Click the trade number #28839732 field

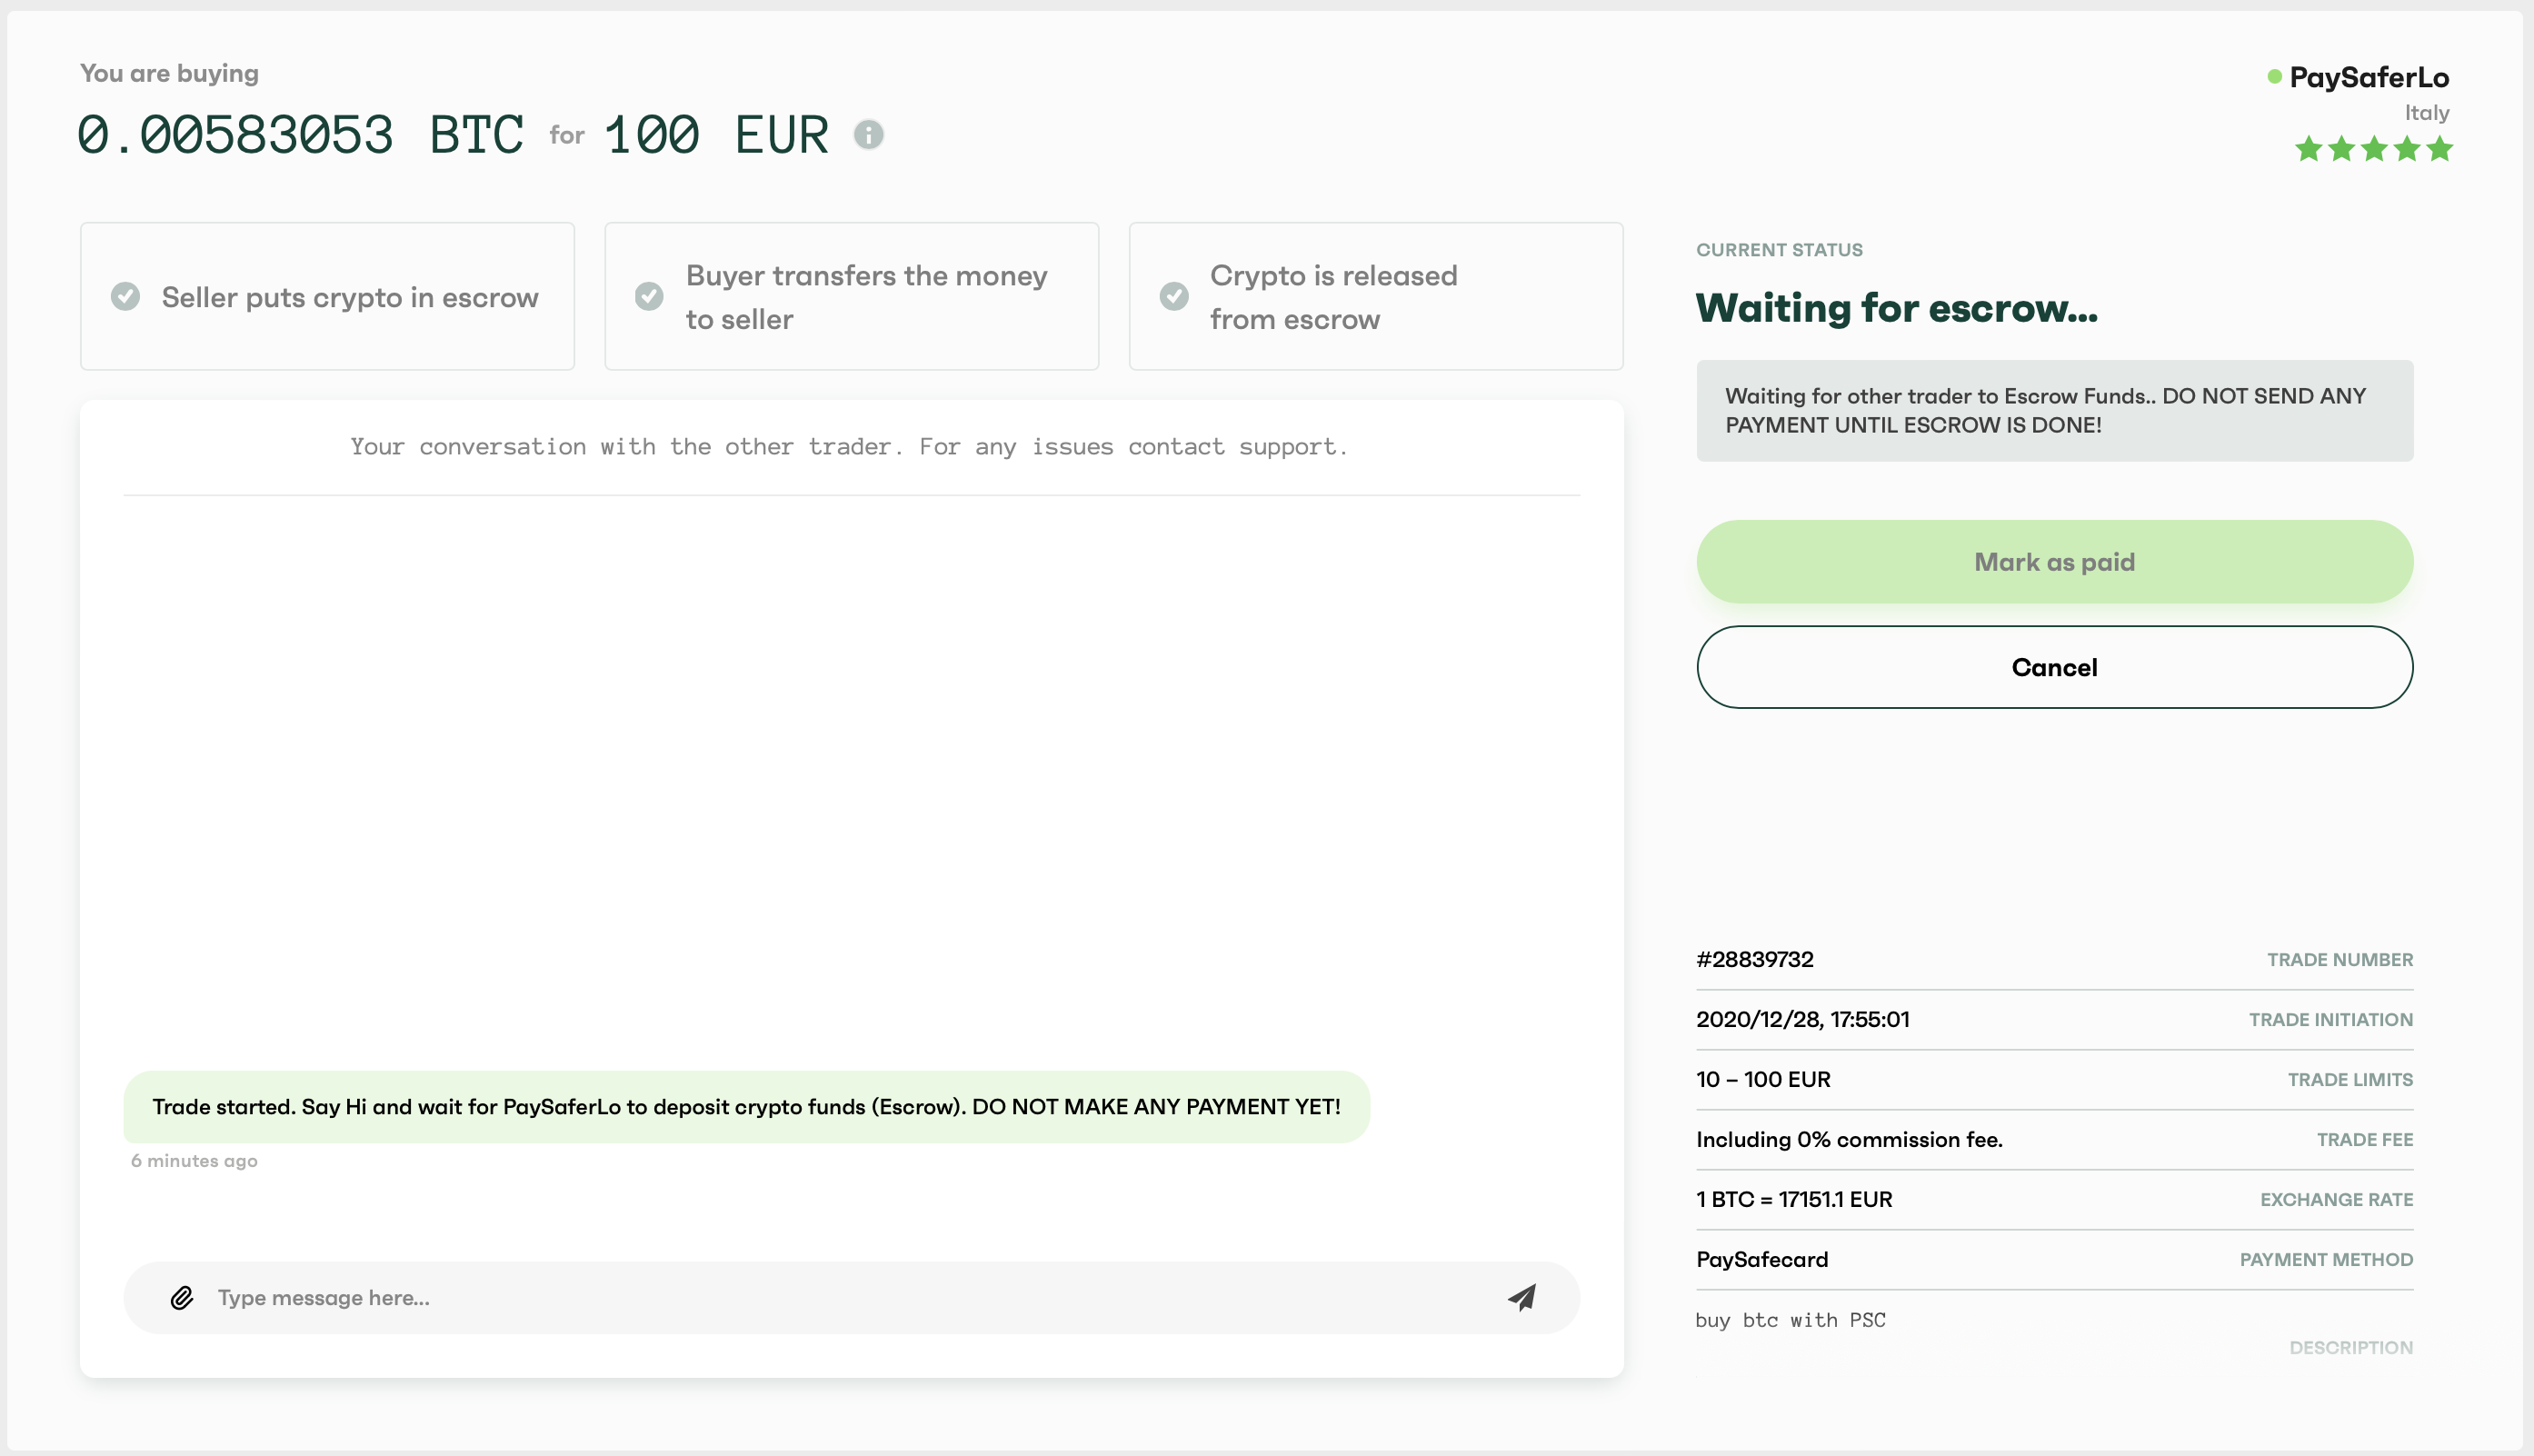tap(1756, 959)
